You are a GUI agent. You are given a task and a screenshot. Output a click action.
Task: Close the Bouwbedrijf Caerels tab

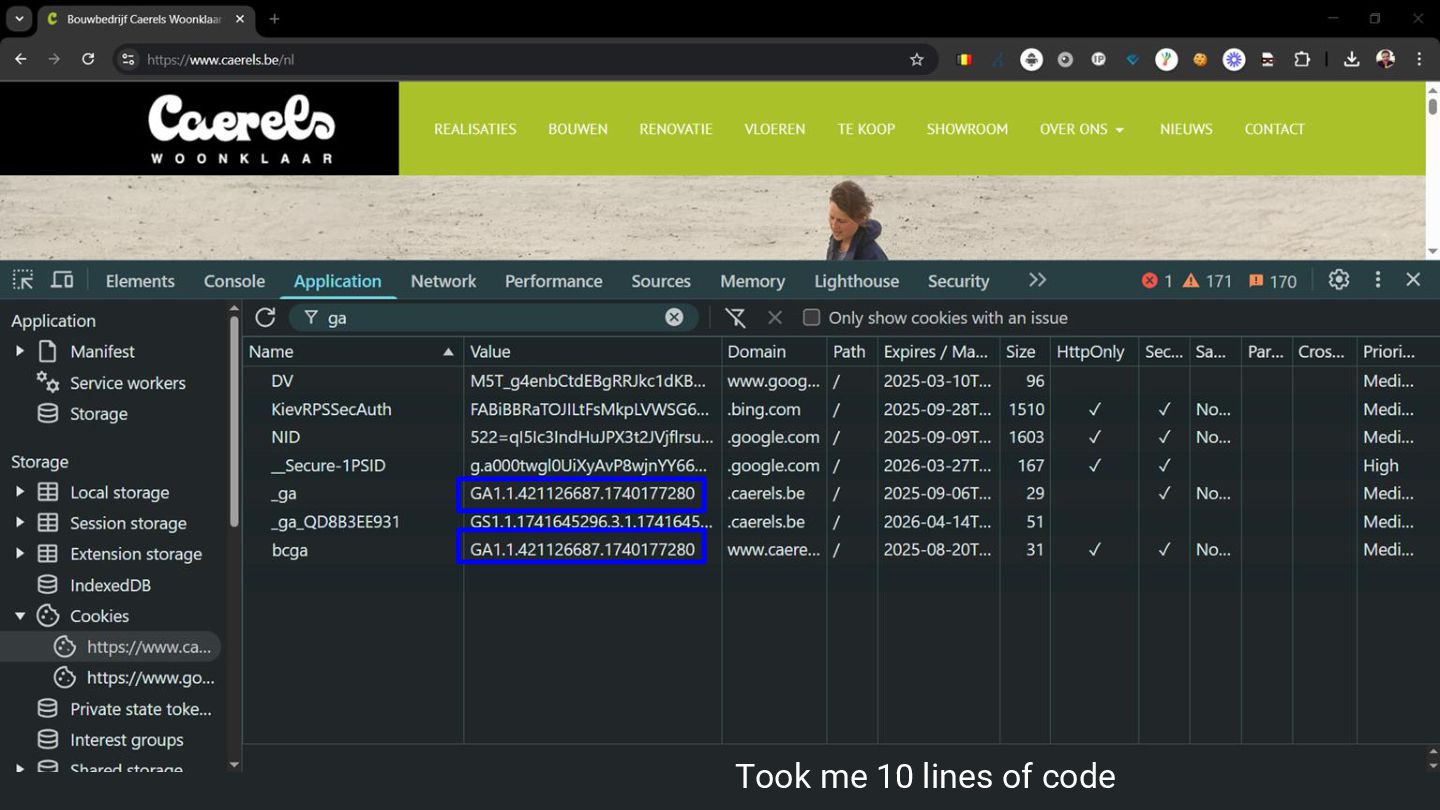[240, 19]
